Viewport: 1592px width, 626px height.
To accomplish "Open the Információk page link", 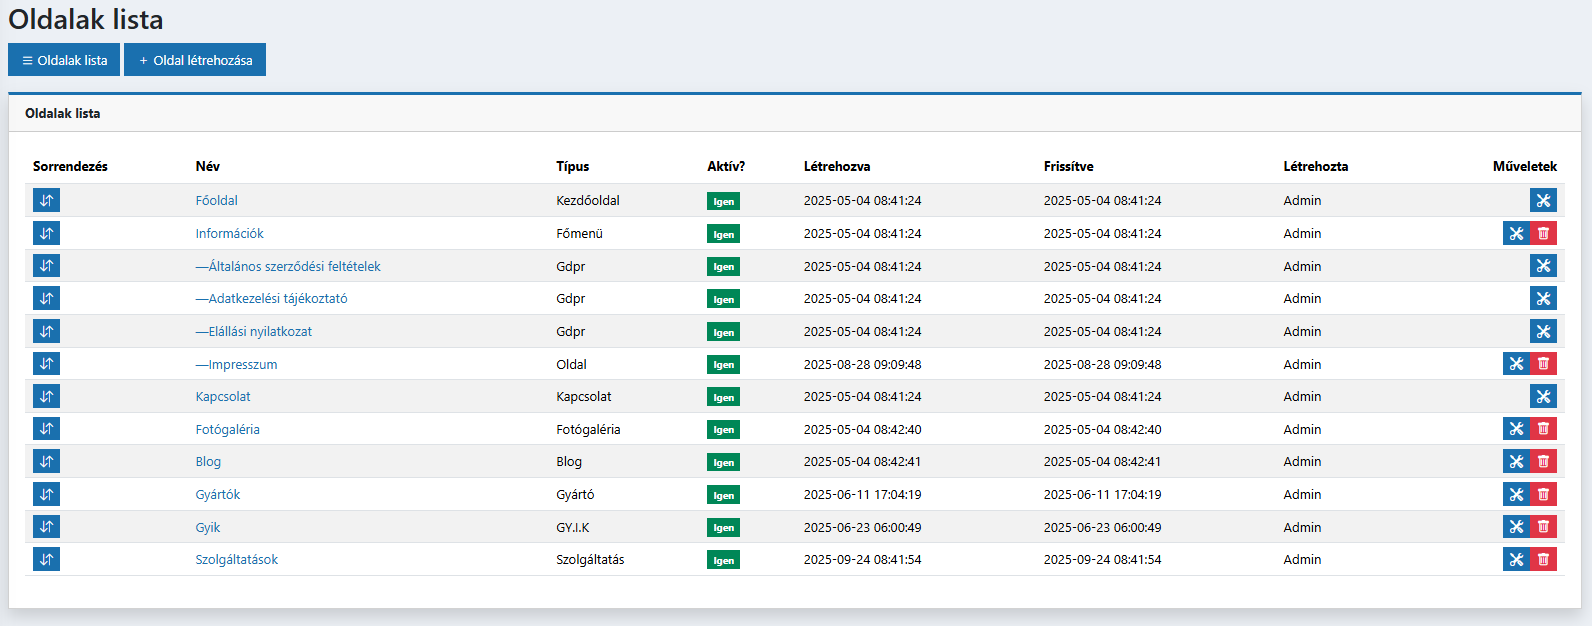I will 229,233.
